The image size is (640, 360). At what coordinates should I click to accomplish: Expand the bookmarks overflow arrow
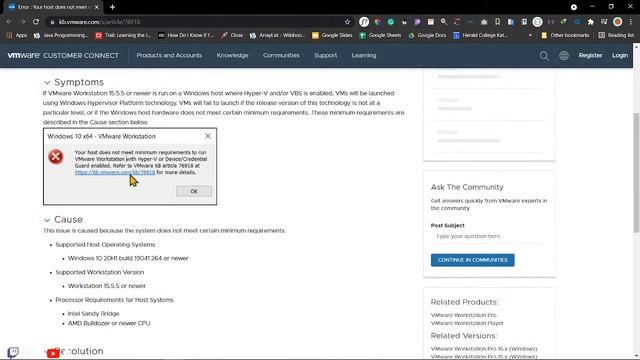click(x=530, y=36)
